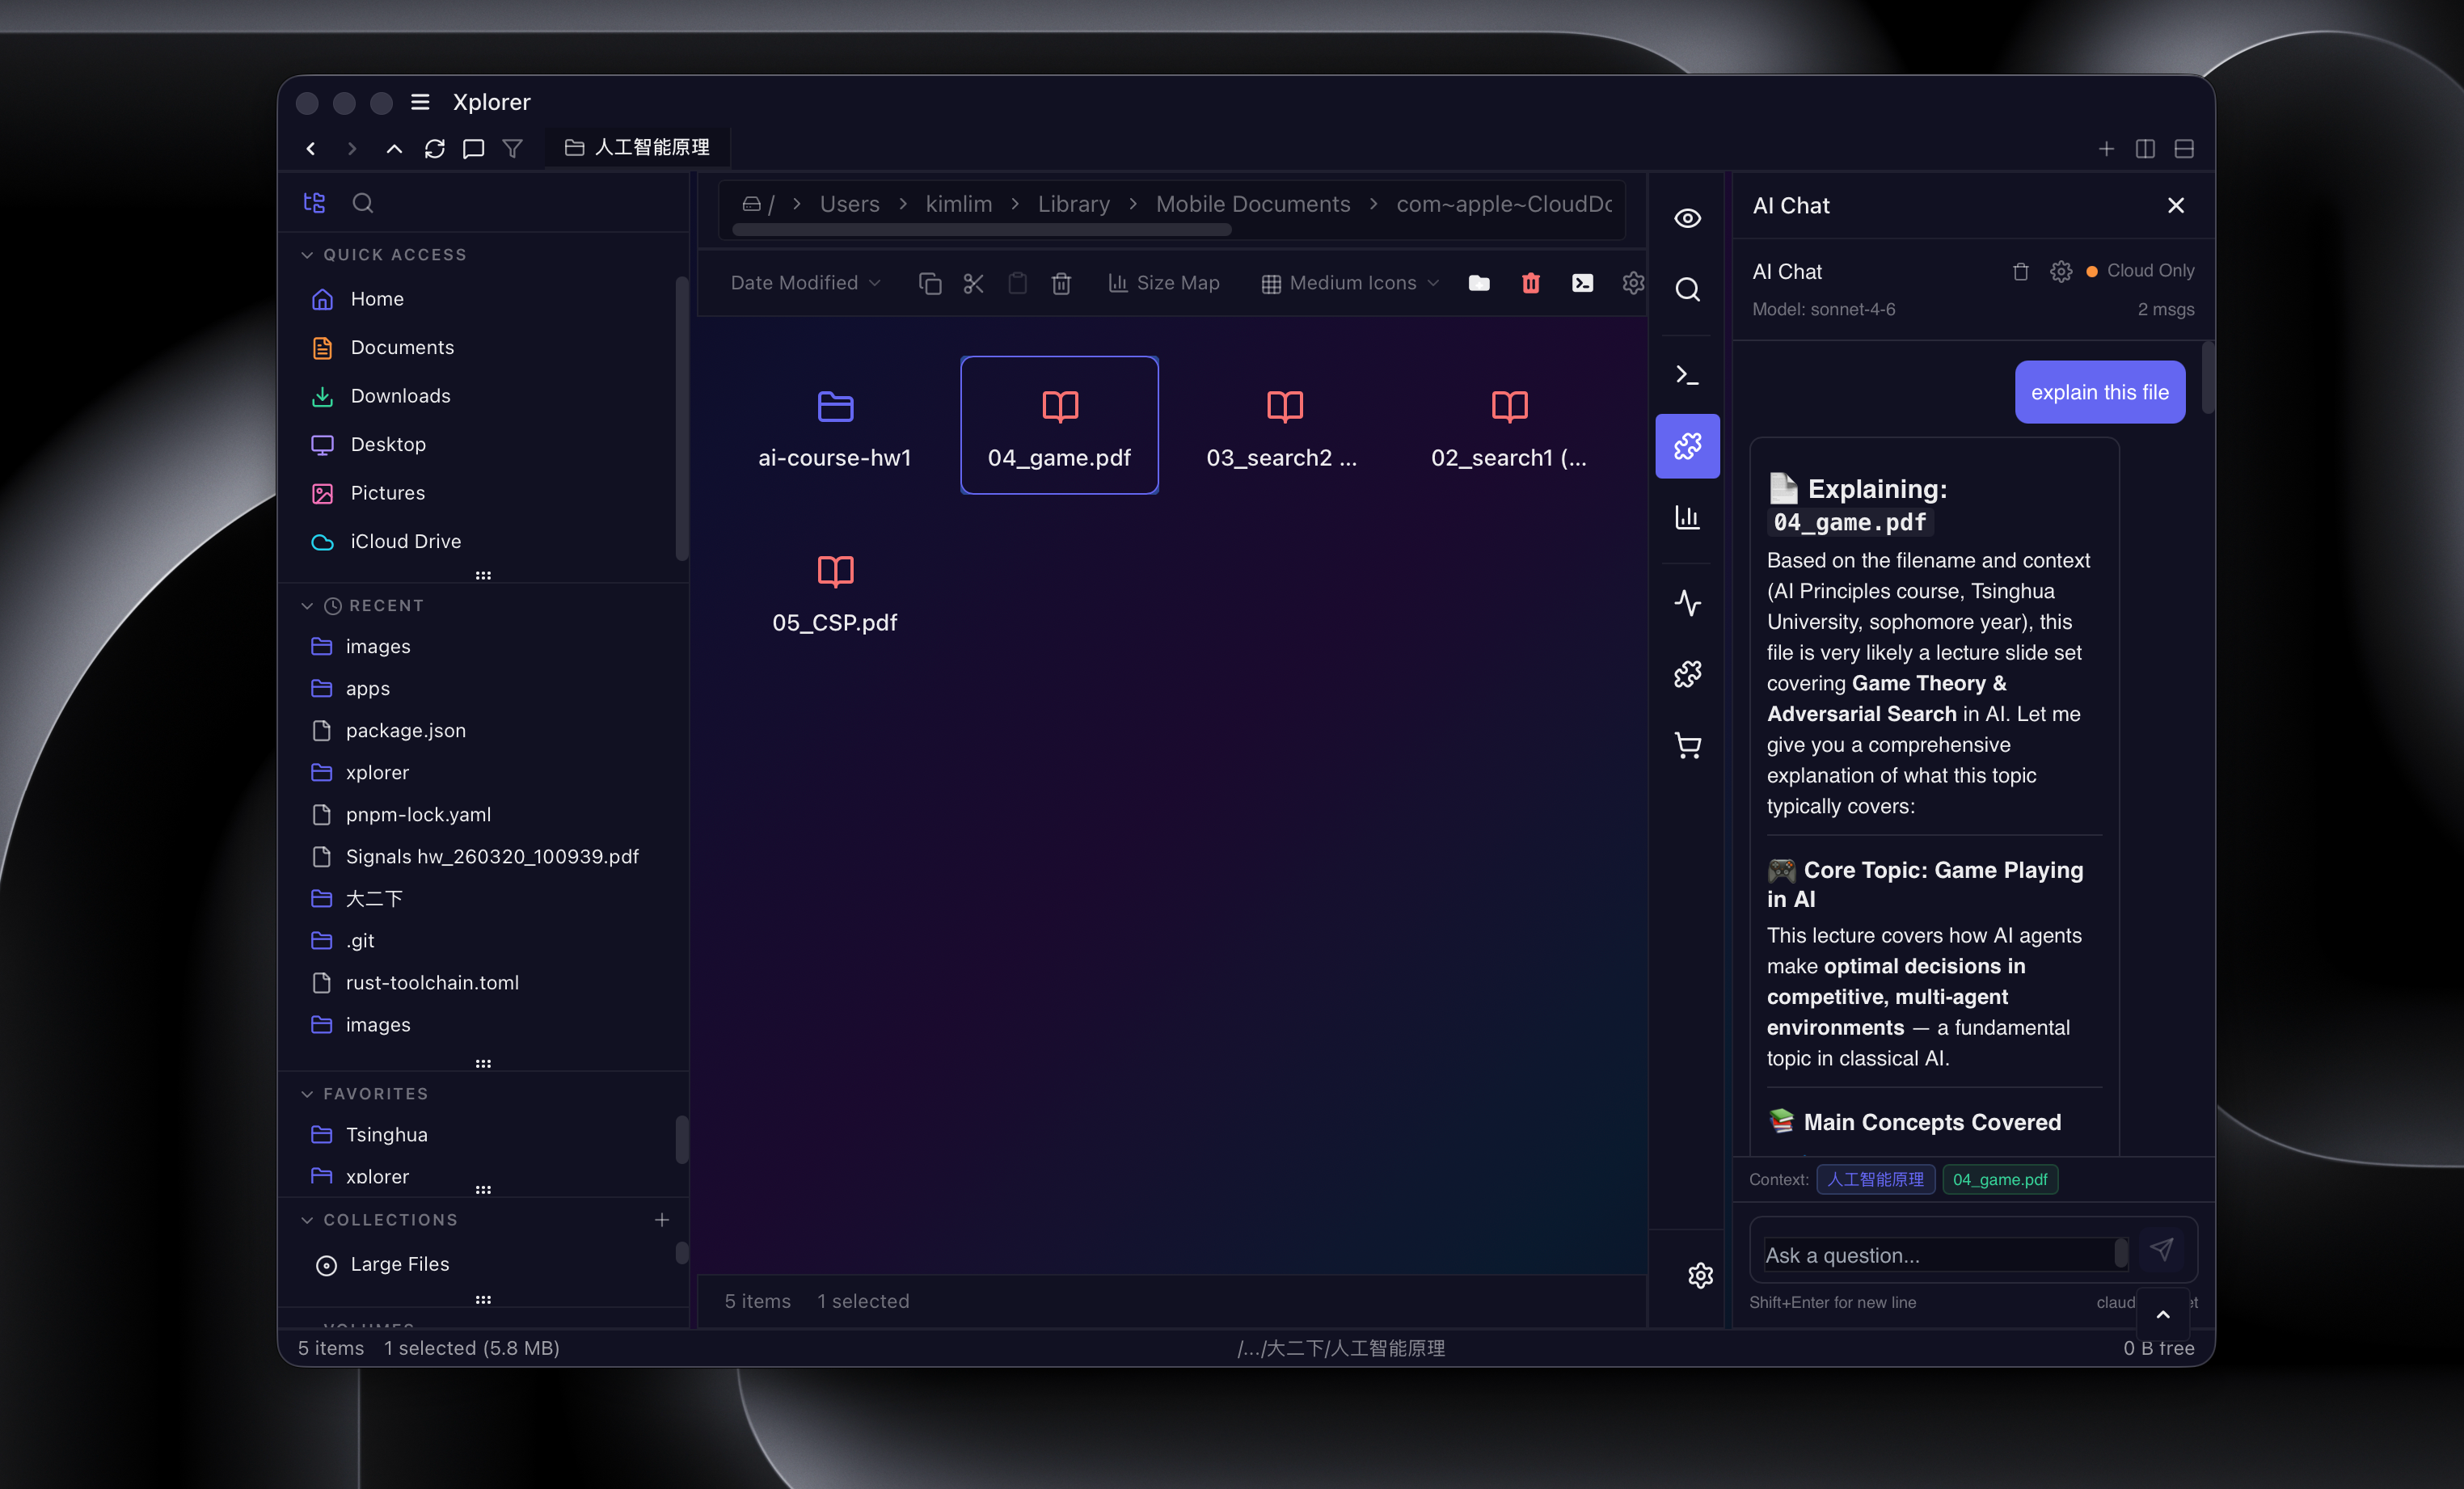The width and height of the screenshot is (2464, 1489).
Task: Go back with the left arrow
Action: click(x=311, y=148)
